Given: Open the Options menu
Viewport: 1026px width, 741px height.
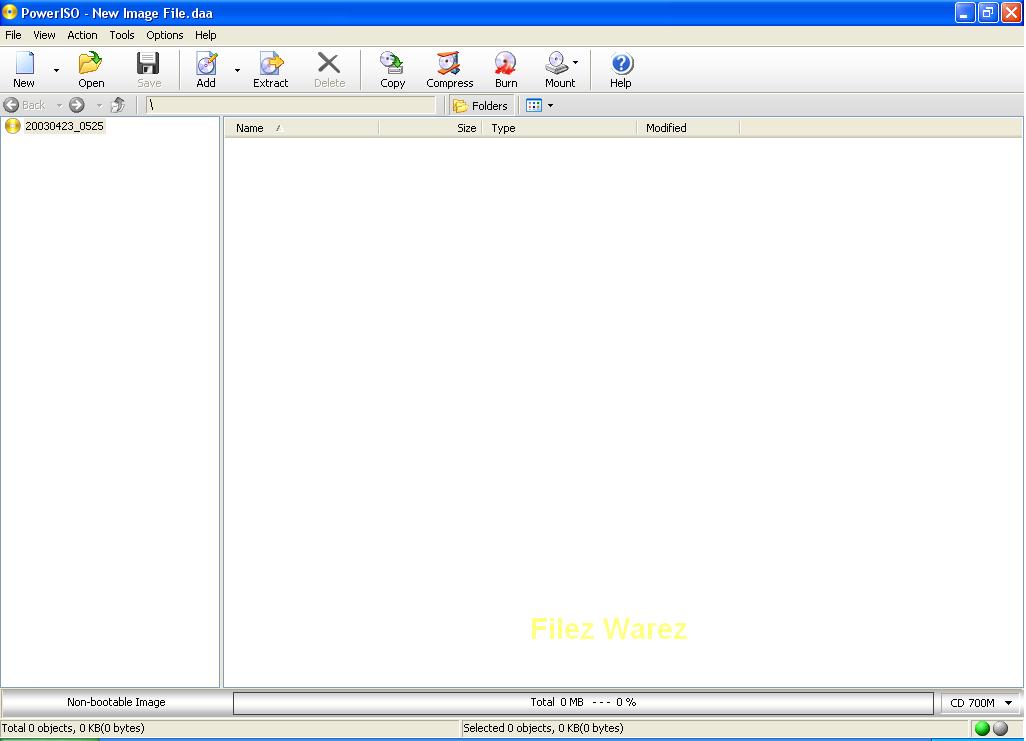Looking at the screenshot, I should (164, 35).
